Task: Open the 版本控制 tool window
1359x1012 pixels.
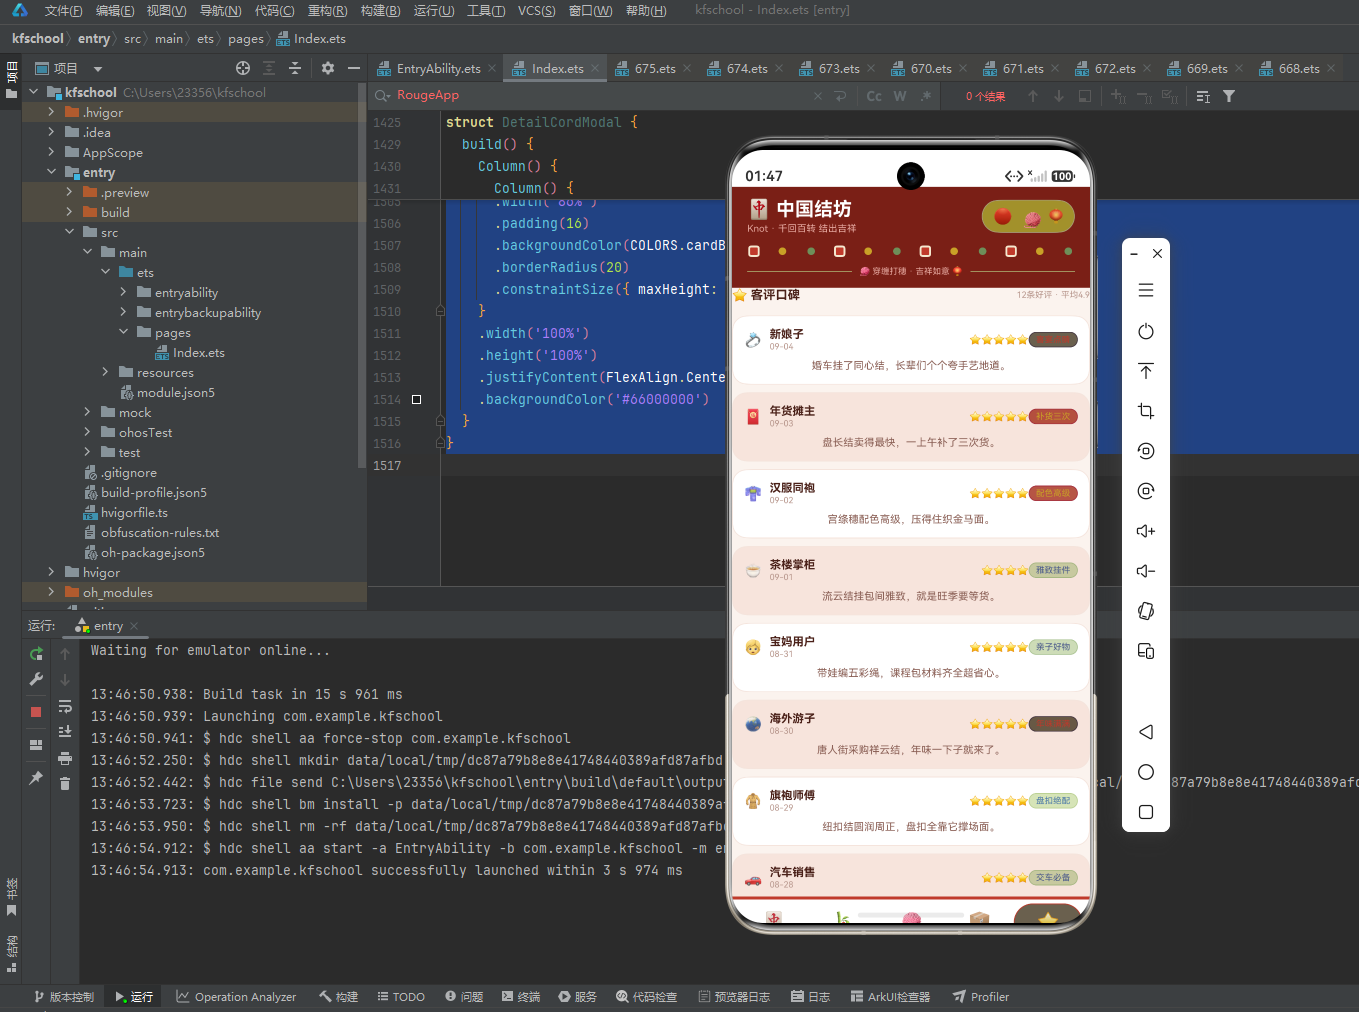Action: coord(64,997)
